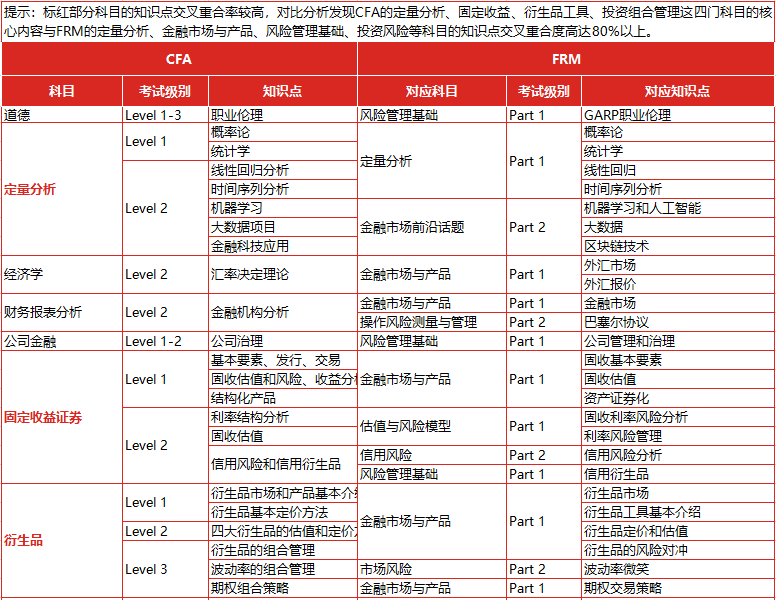The width and height of the screenshot is (776, 600).
Task: Click the 衍生品工具基本介绍 cell
Action: pyautogui.click(x=678, y=512)
